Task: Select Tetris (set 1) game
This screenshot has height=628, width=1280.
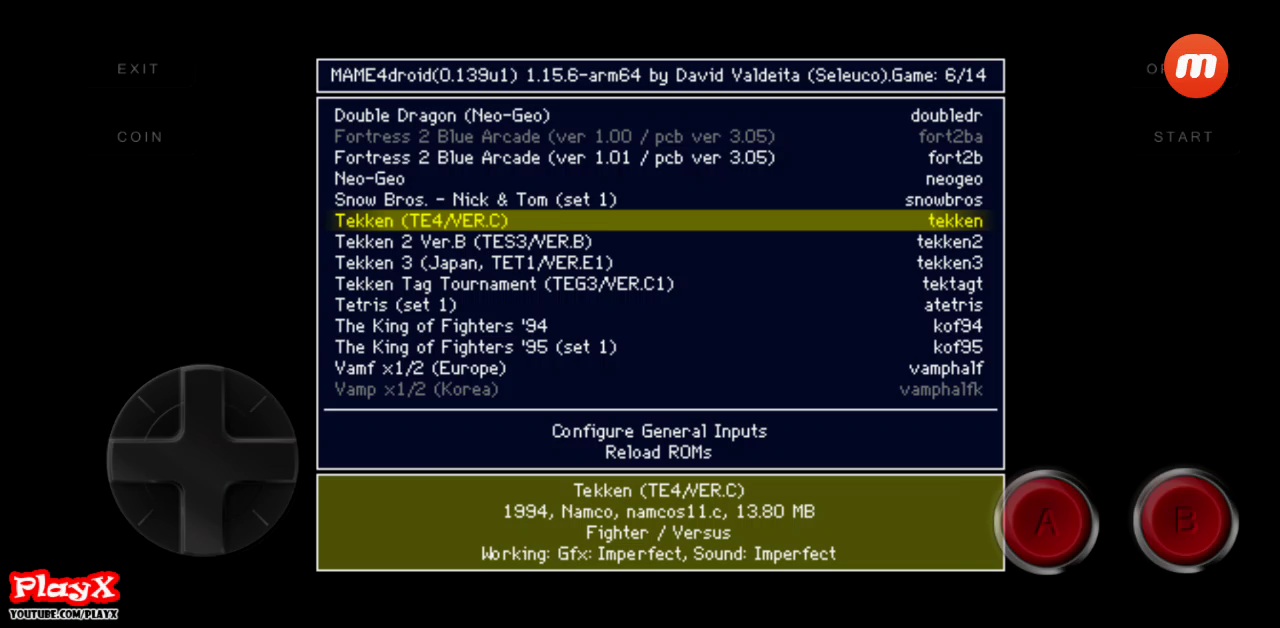Action: point(660,305)
